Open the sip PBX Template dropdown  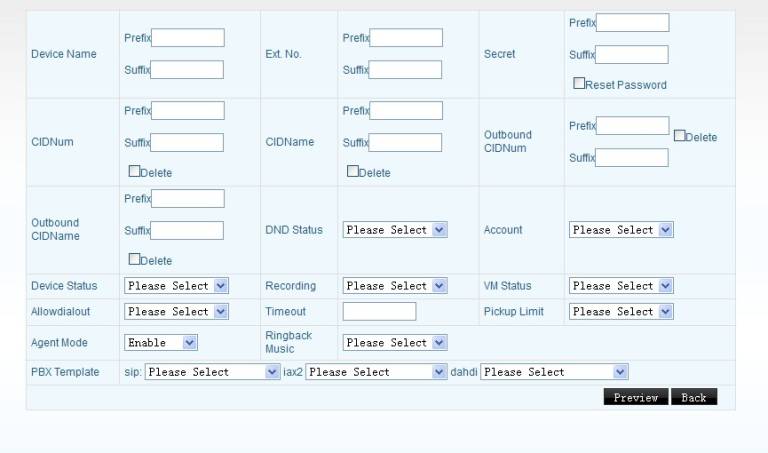[212, 372]
